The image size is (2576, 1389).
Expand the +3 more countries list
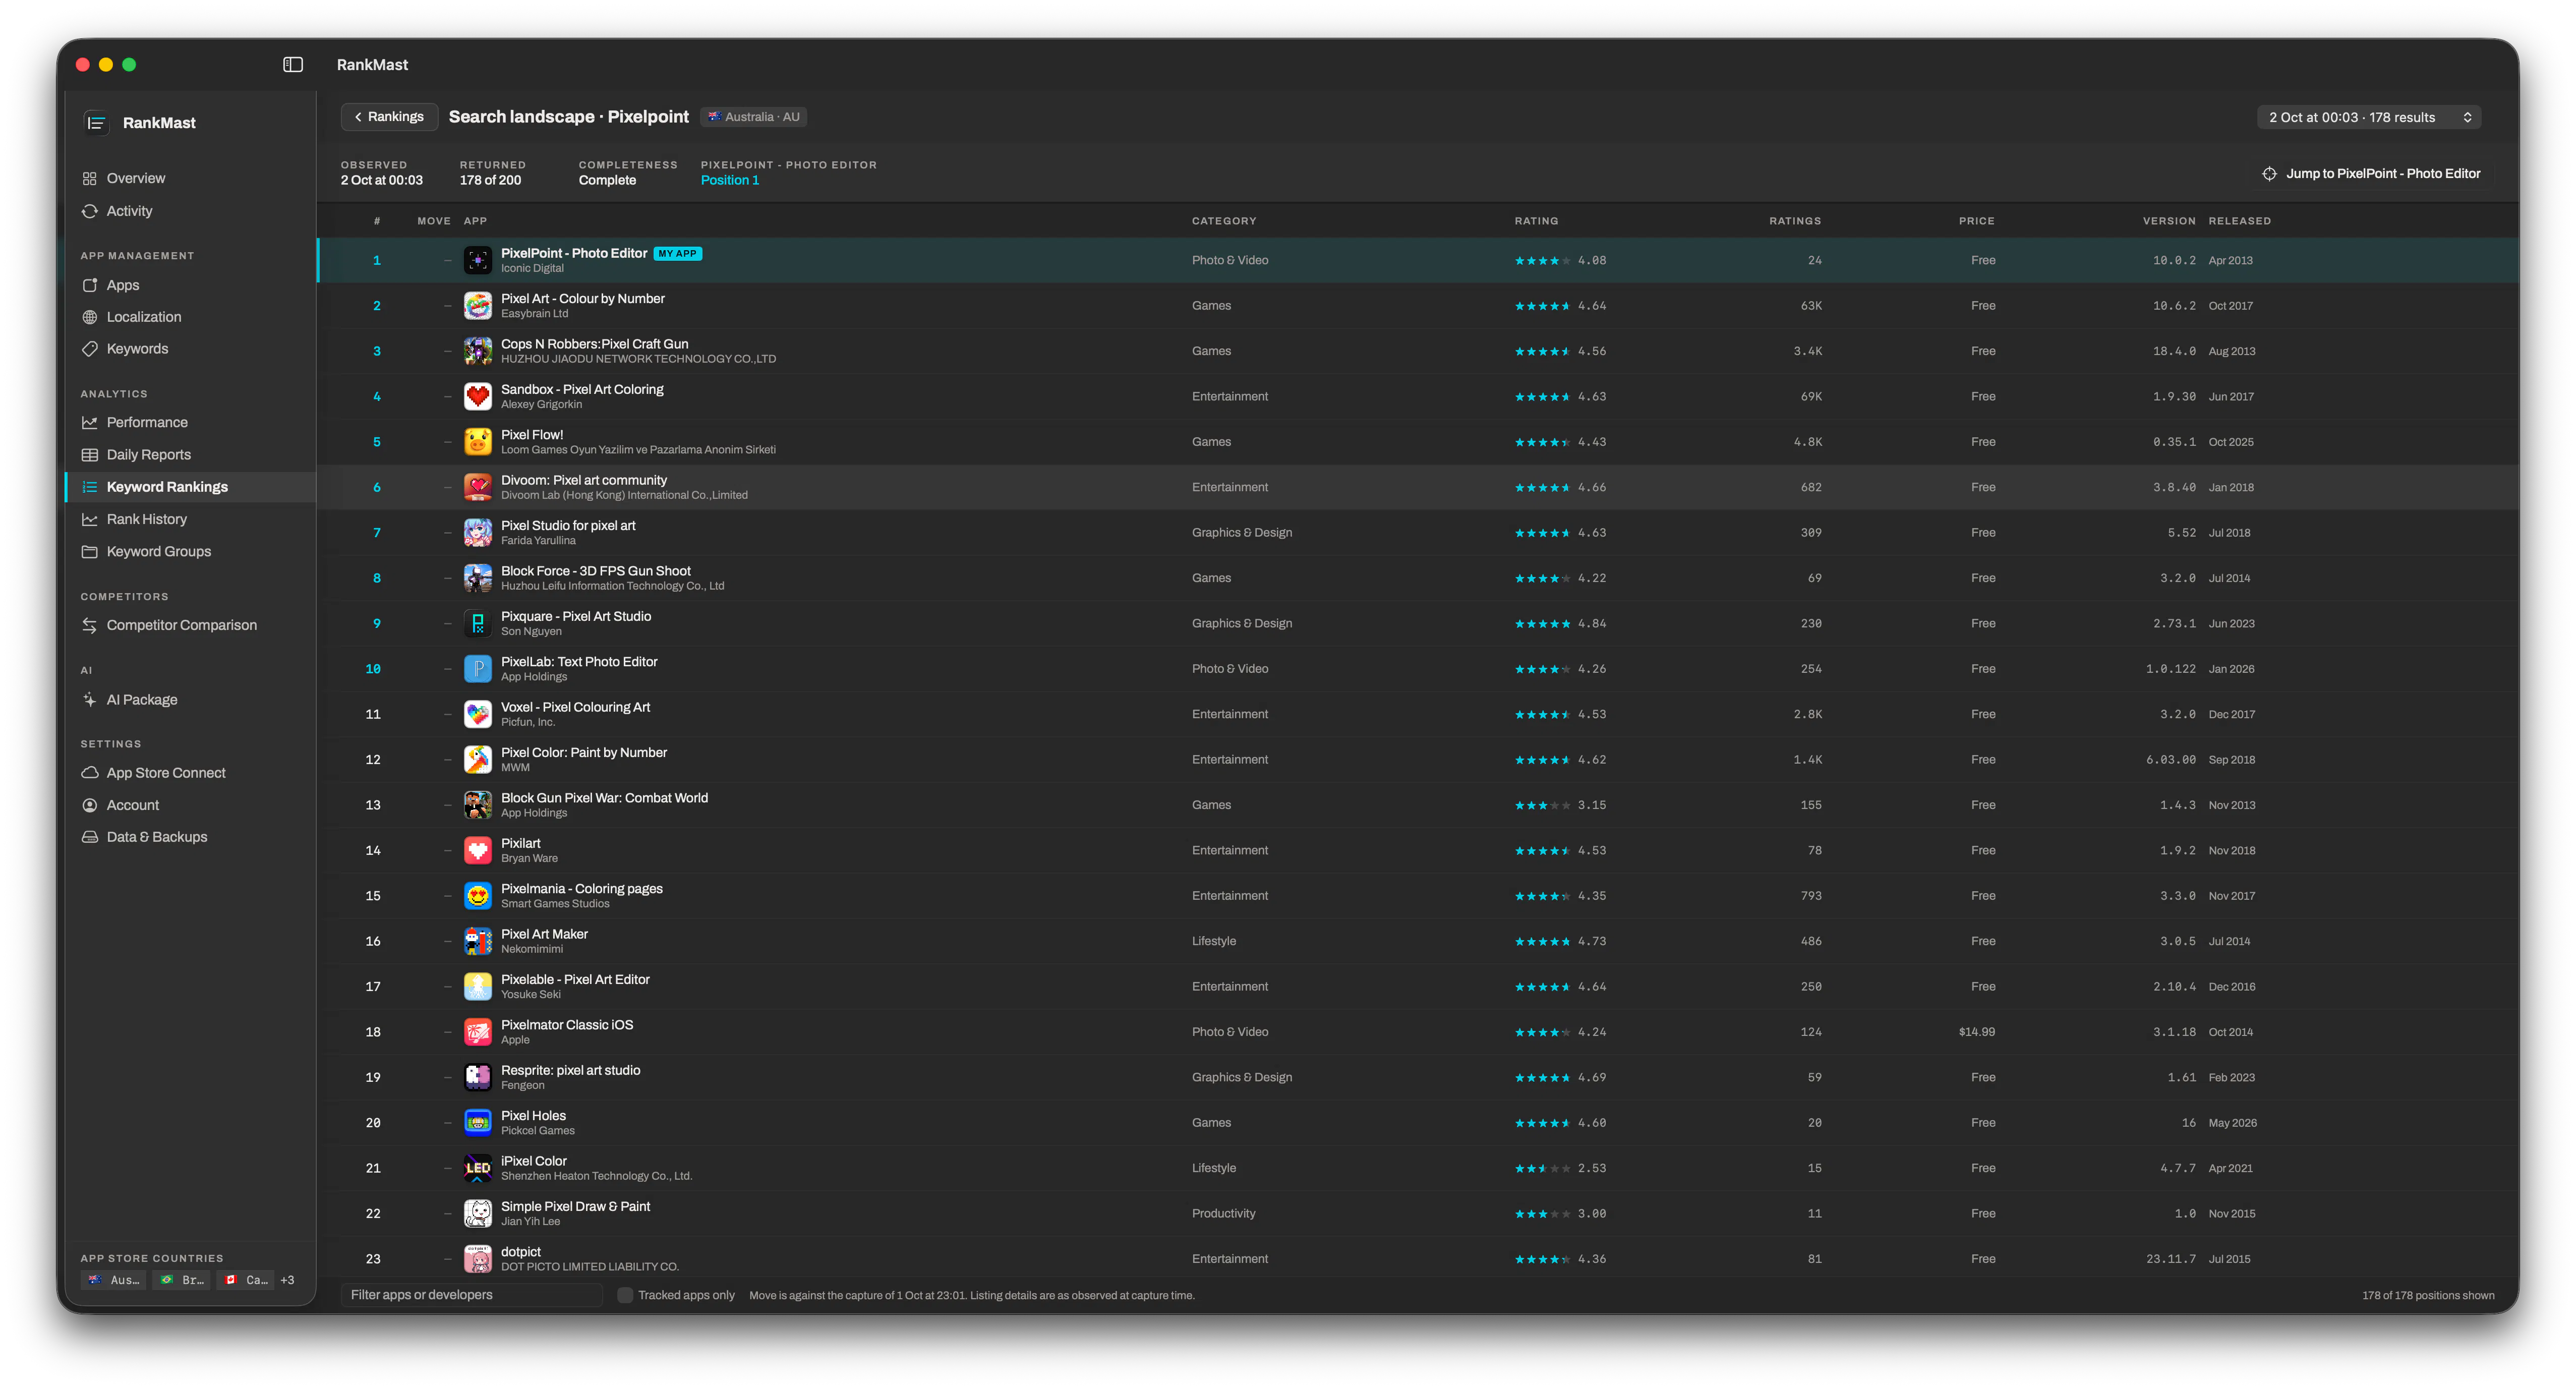287,1280
